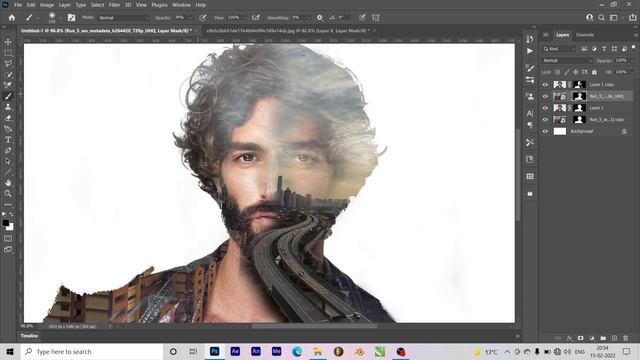
Task: Create new group folder icon in Layers panel
Action: (603, 338)
